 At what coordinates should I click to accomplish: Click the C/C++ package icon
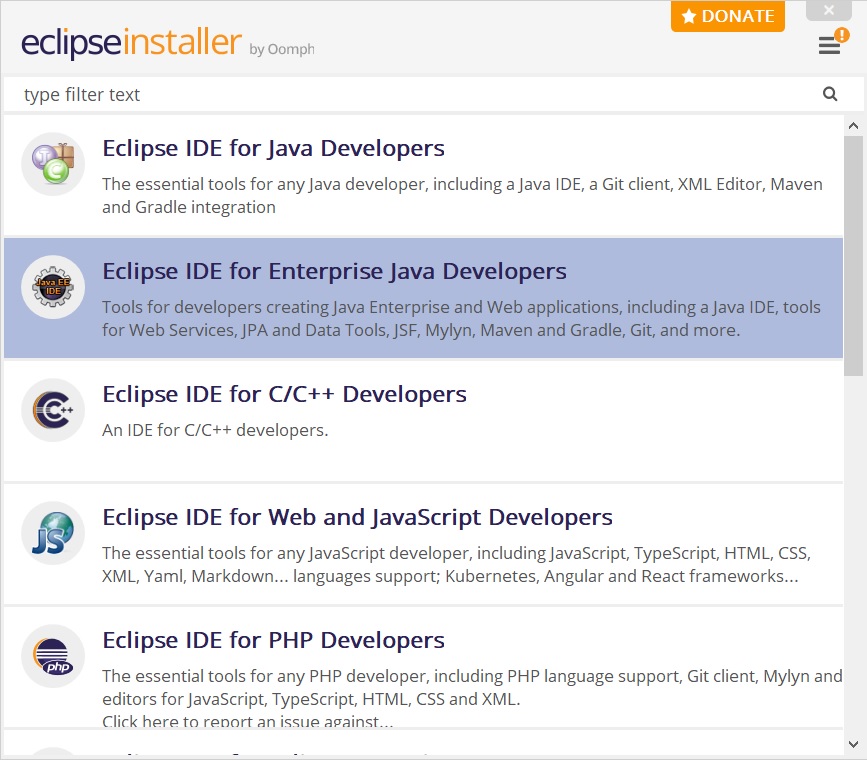pyautogui.click(x=53, y=410)
